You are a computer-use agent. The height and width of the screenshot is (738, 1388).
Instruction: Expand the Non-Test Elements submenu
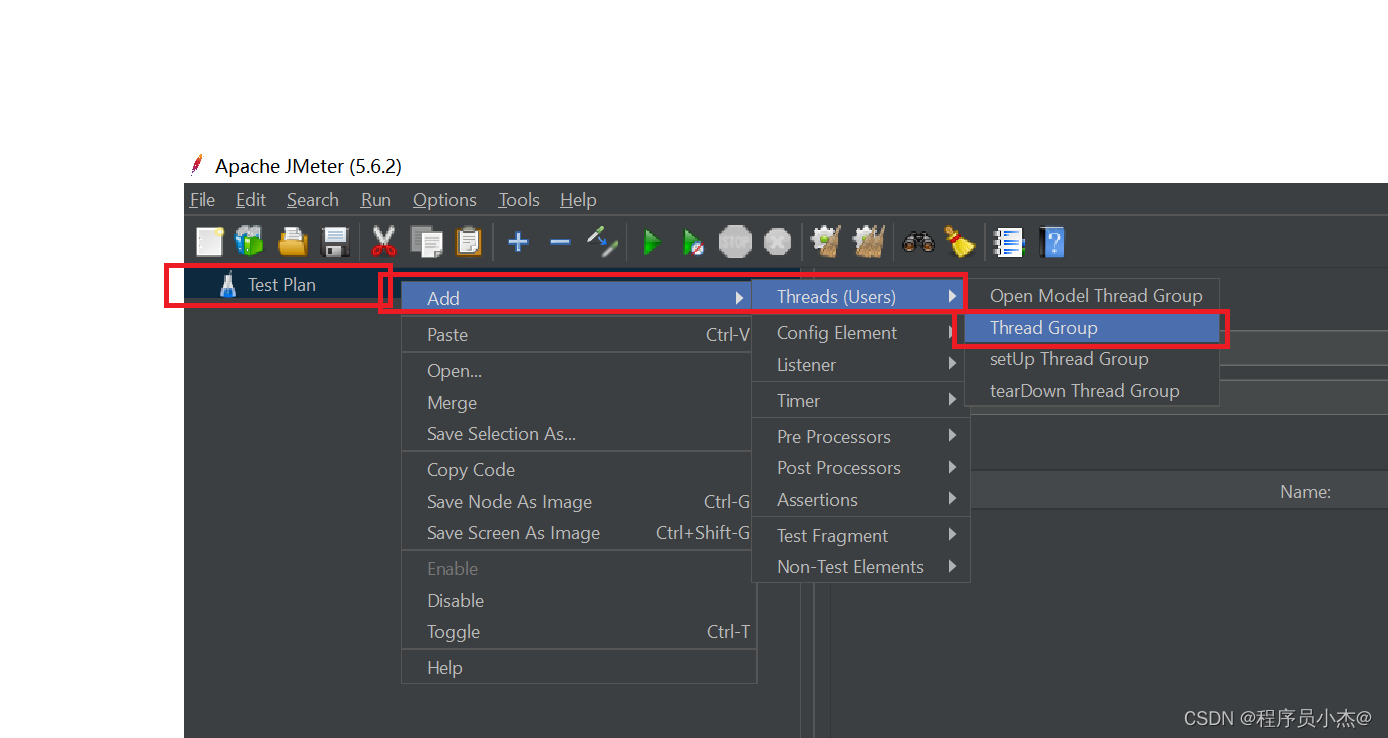point(860,567)
